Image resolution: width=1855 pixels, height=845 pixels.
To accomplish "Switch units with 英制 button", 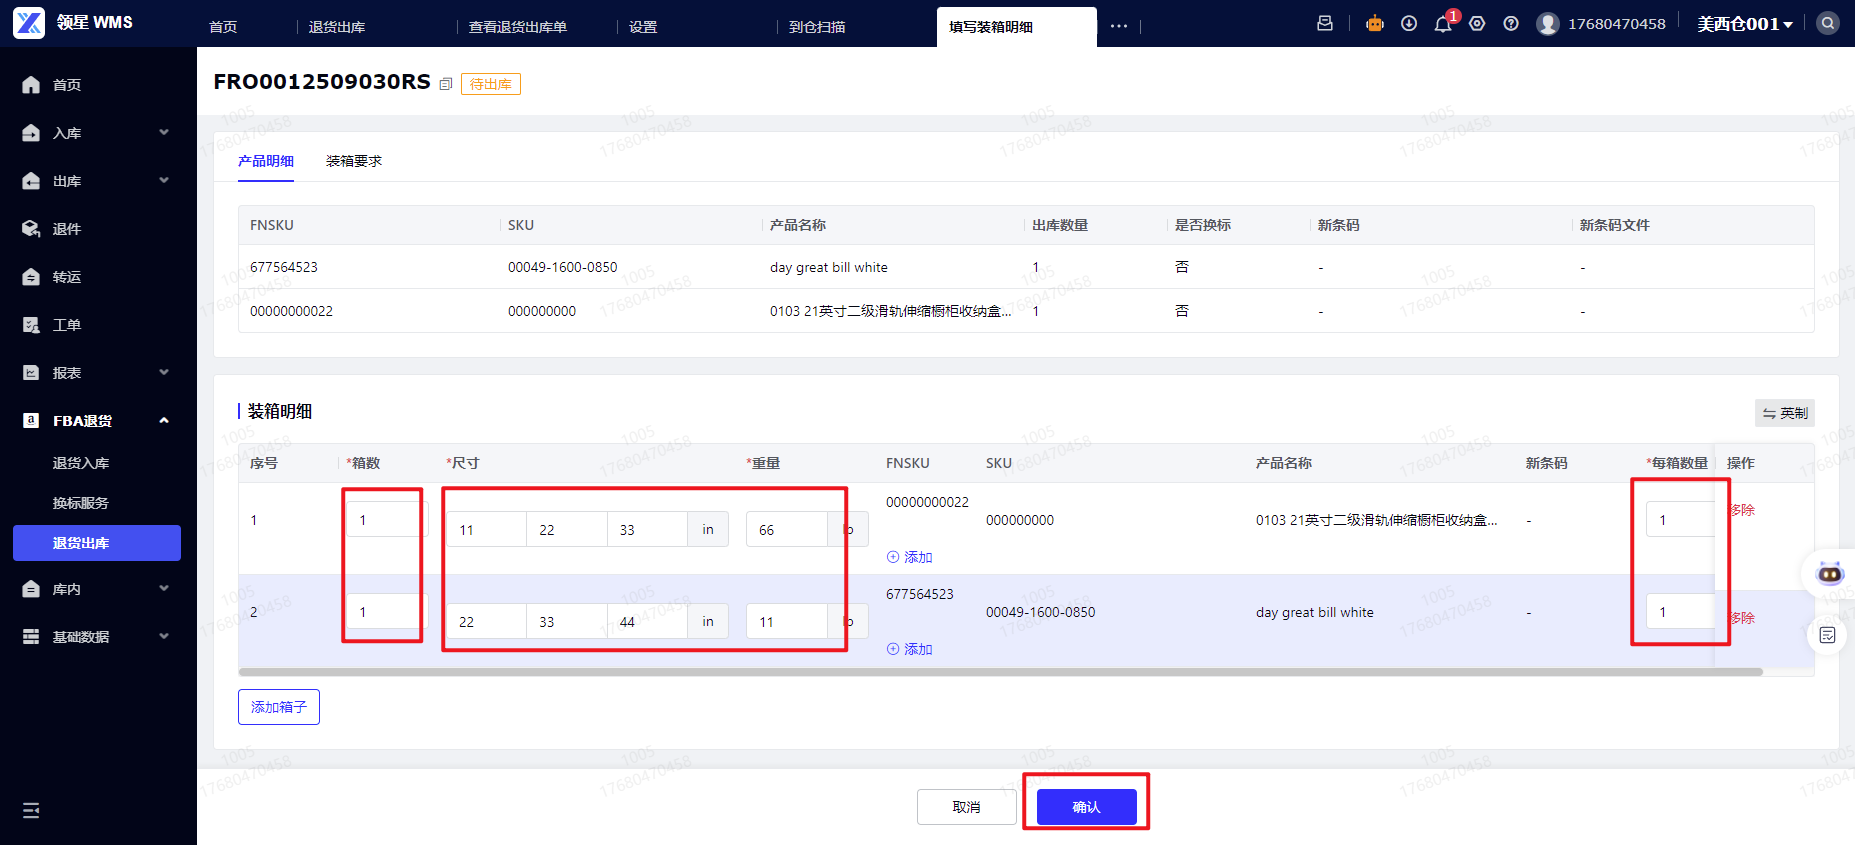I will (x=1785, y=413).
